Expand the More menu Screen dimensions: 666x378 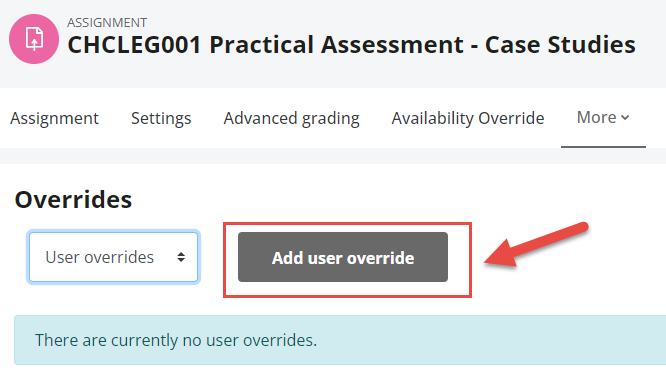tap(603, 118)
